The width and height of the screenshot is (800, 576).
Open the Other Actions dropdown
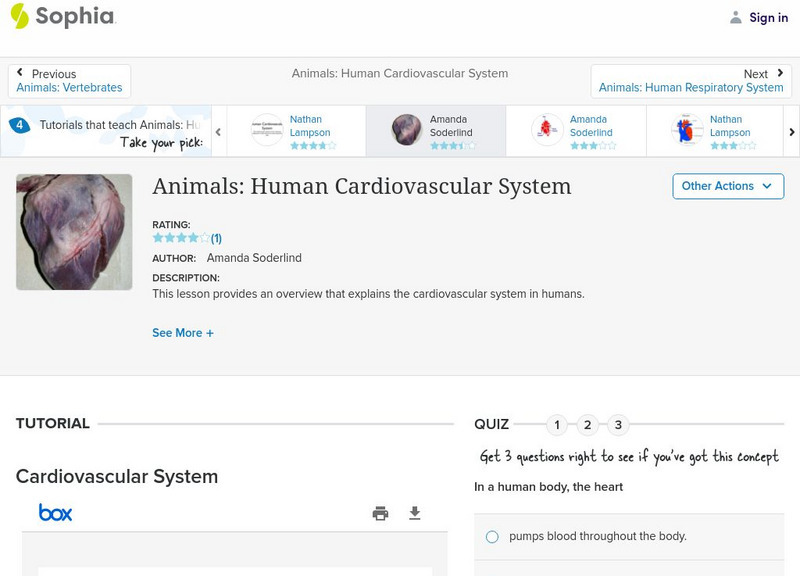pos(727,186)
